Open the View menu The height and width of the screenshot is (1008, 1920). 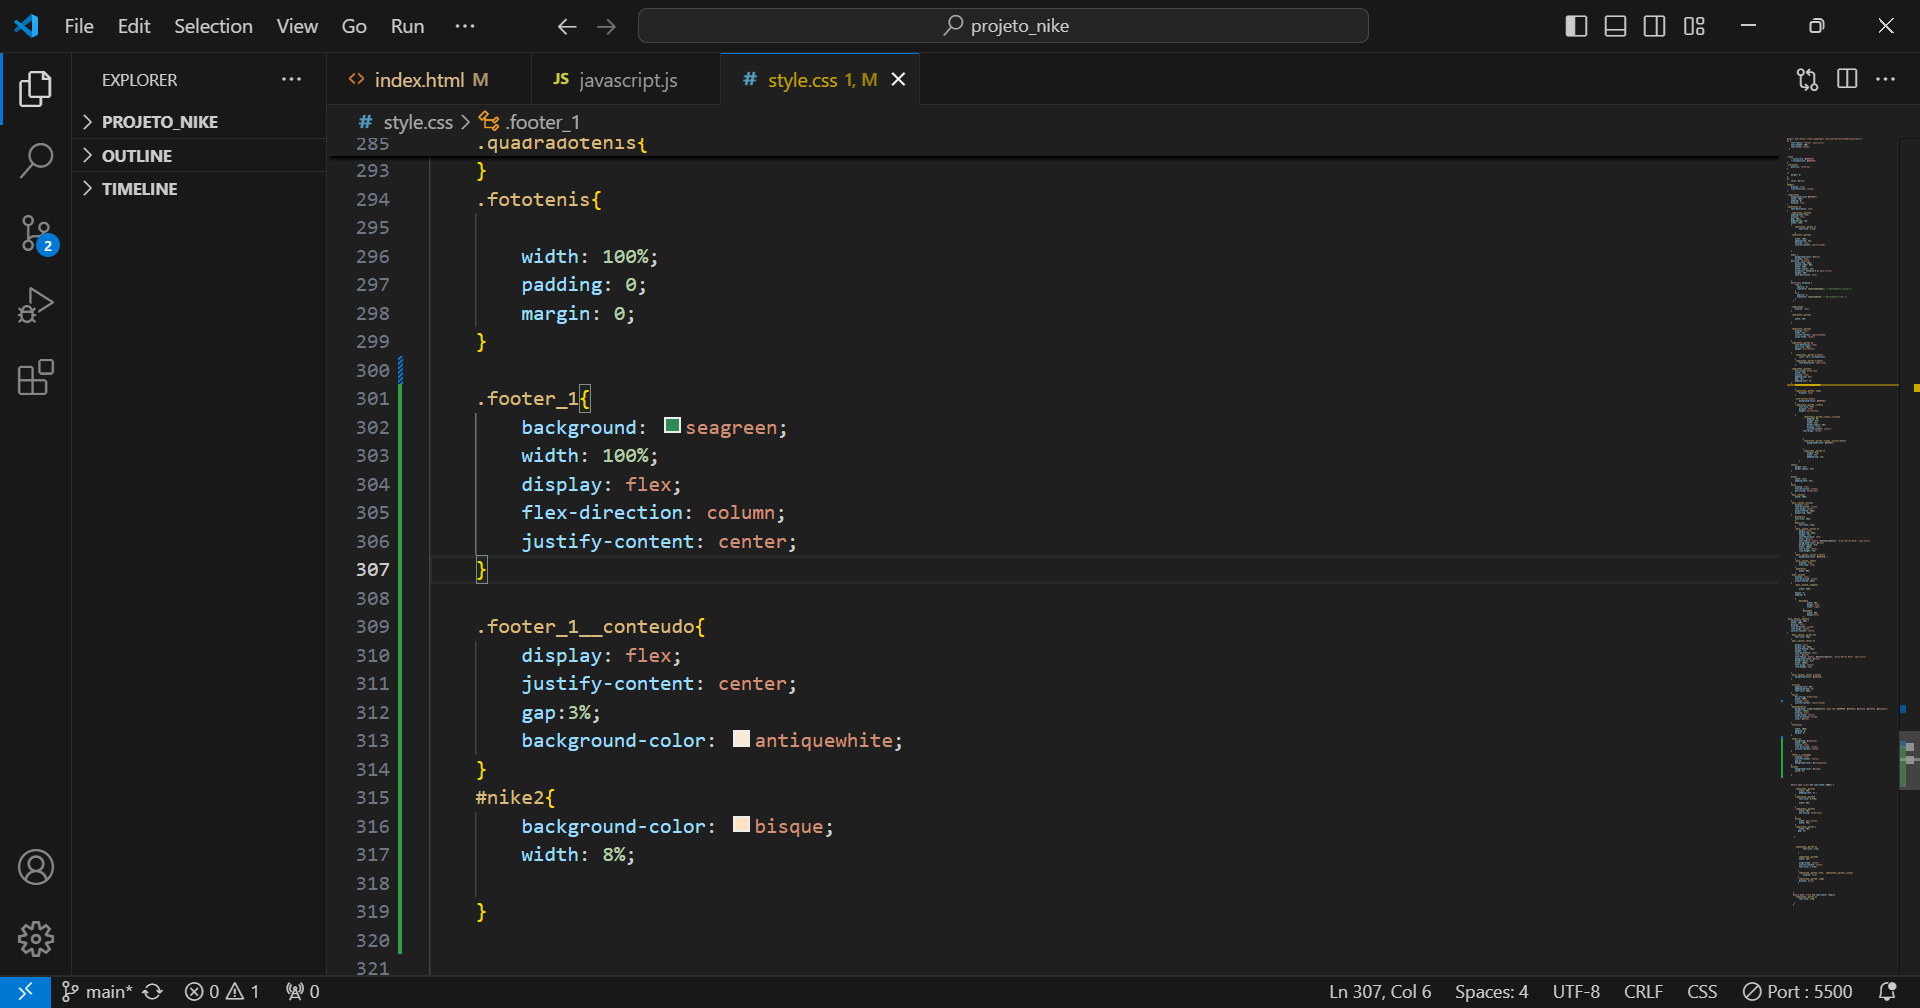(297, 26)
